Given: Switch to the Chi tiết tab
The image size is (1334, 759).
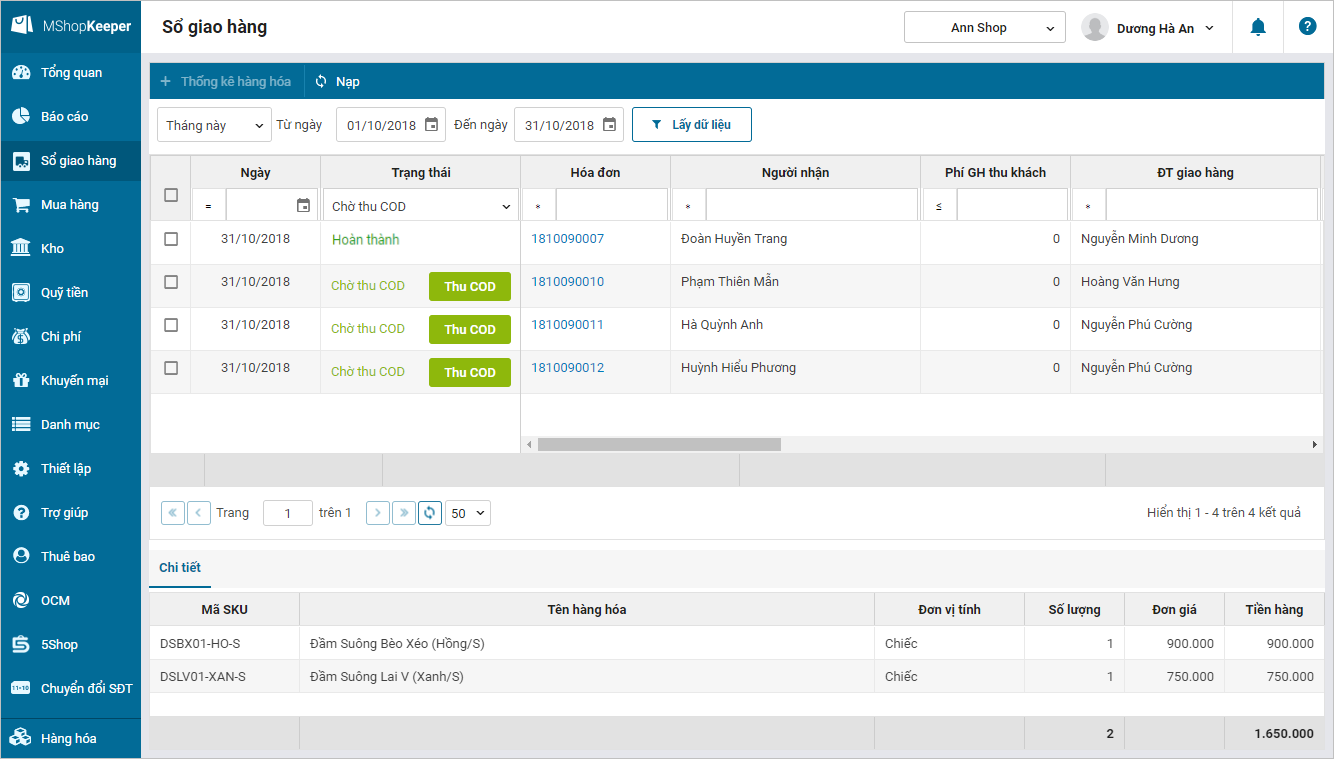Looking at the screenshot, I should [180, 568].
